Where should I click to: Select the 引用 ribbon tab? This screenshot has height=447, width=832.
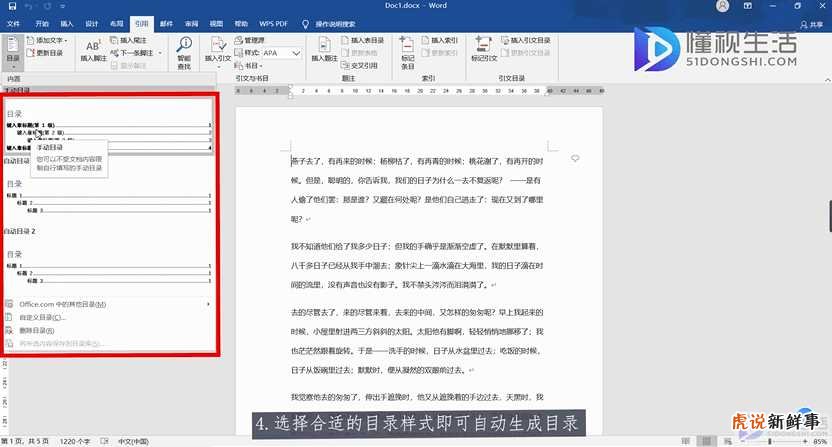(x=142, y=24)
